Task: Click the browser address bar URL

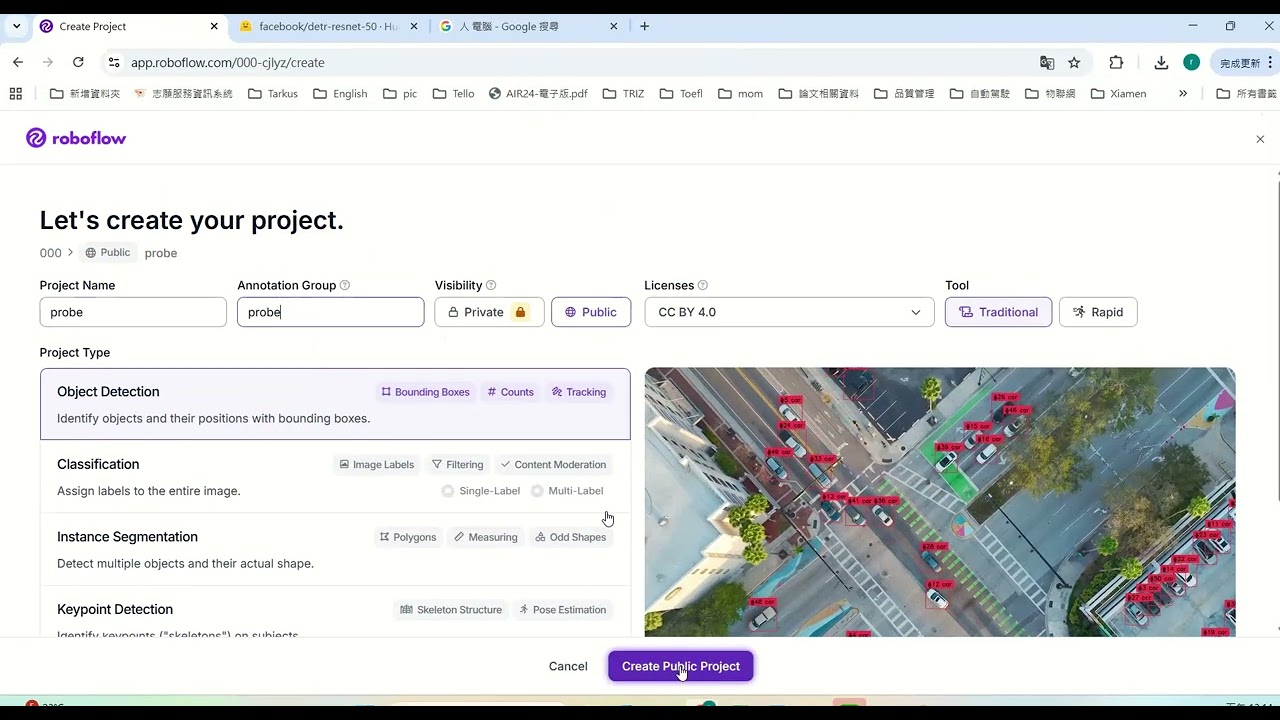Action: tap(227, 62)
